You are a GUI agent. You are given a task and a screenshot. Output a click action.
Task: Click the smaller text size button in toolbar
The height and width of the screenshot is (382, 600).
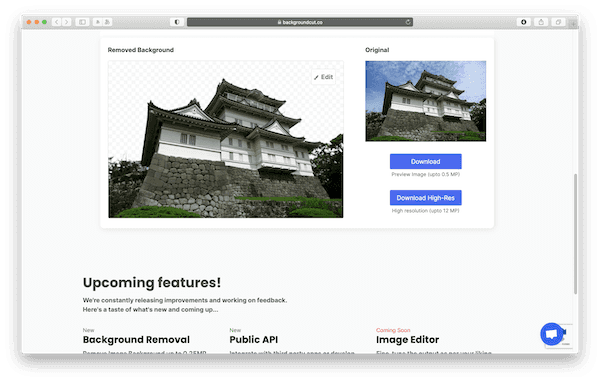pyautogui.click(x=98, y=22)
